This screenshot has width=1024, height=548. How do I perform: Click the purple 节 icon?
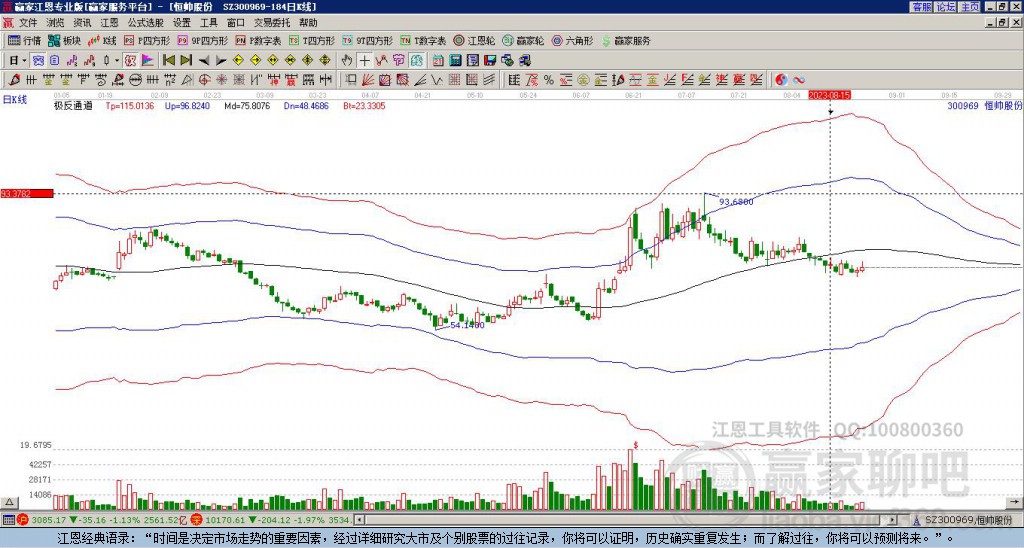tap(399, 60)
